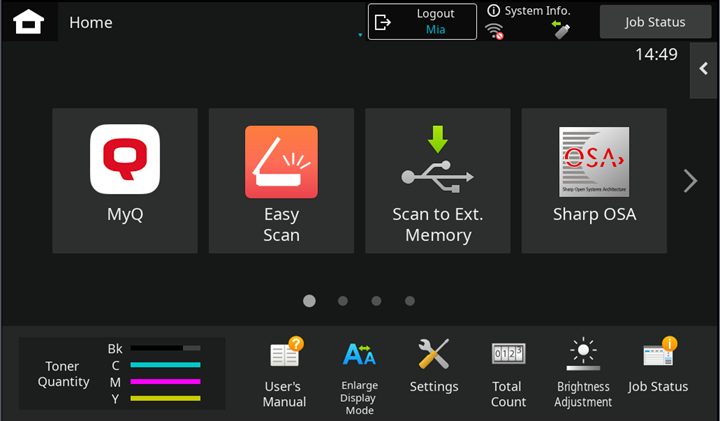720x421 pixels.
Task: Expand the right-side action panel arrow
Action: (704, 69)
